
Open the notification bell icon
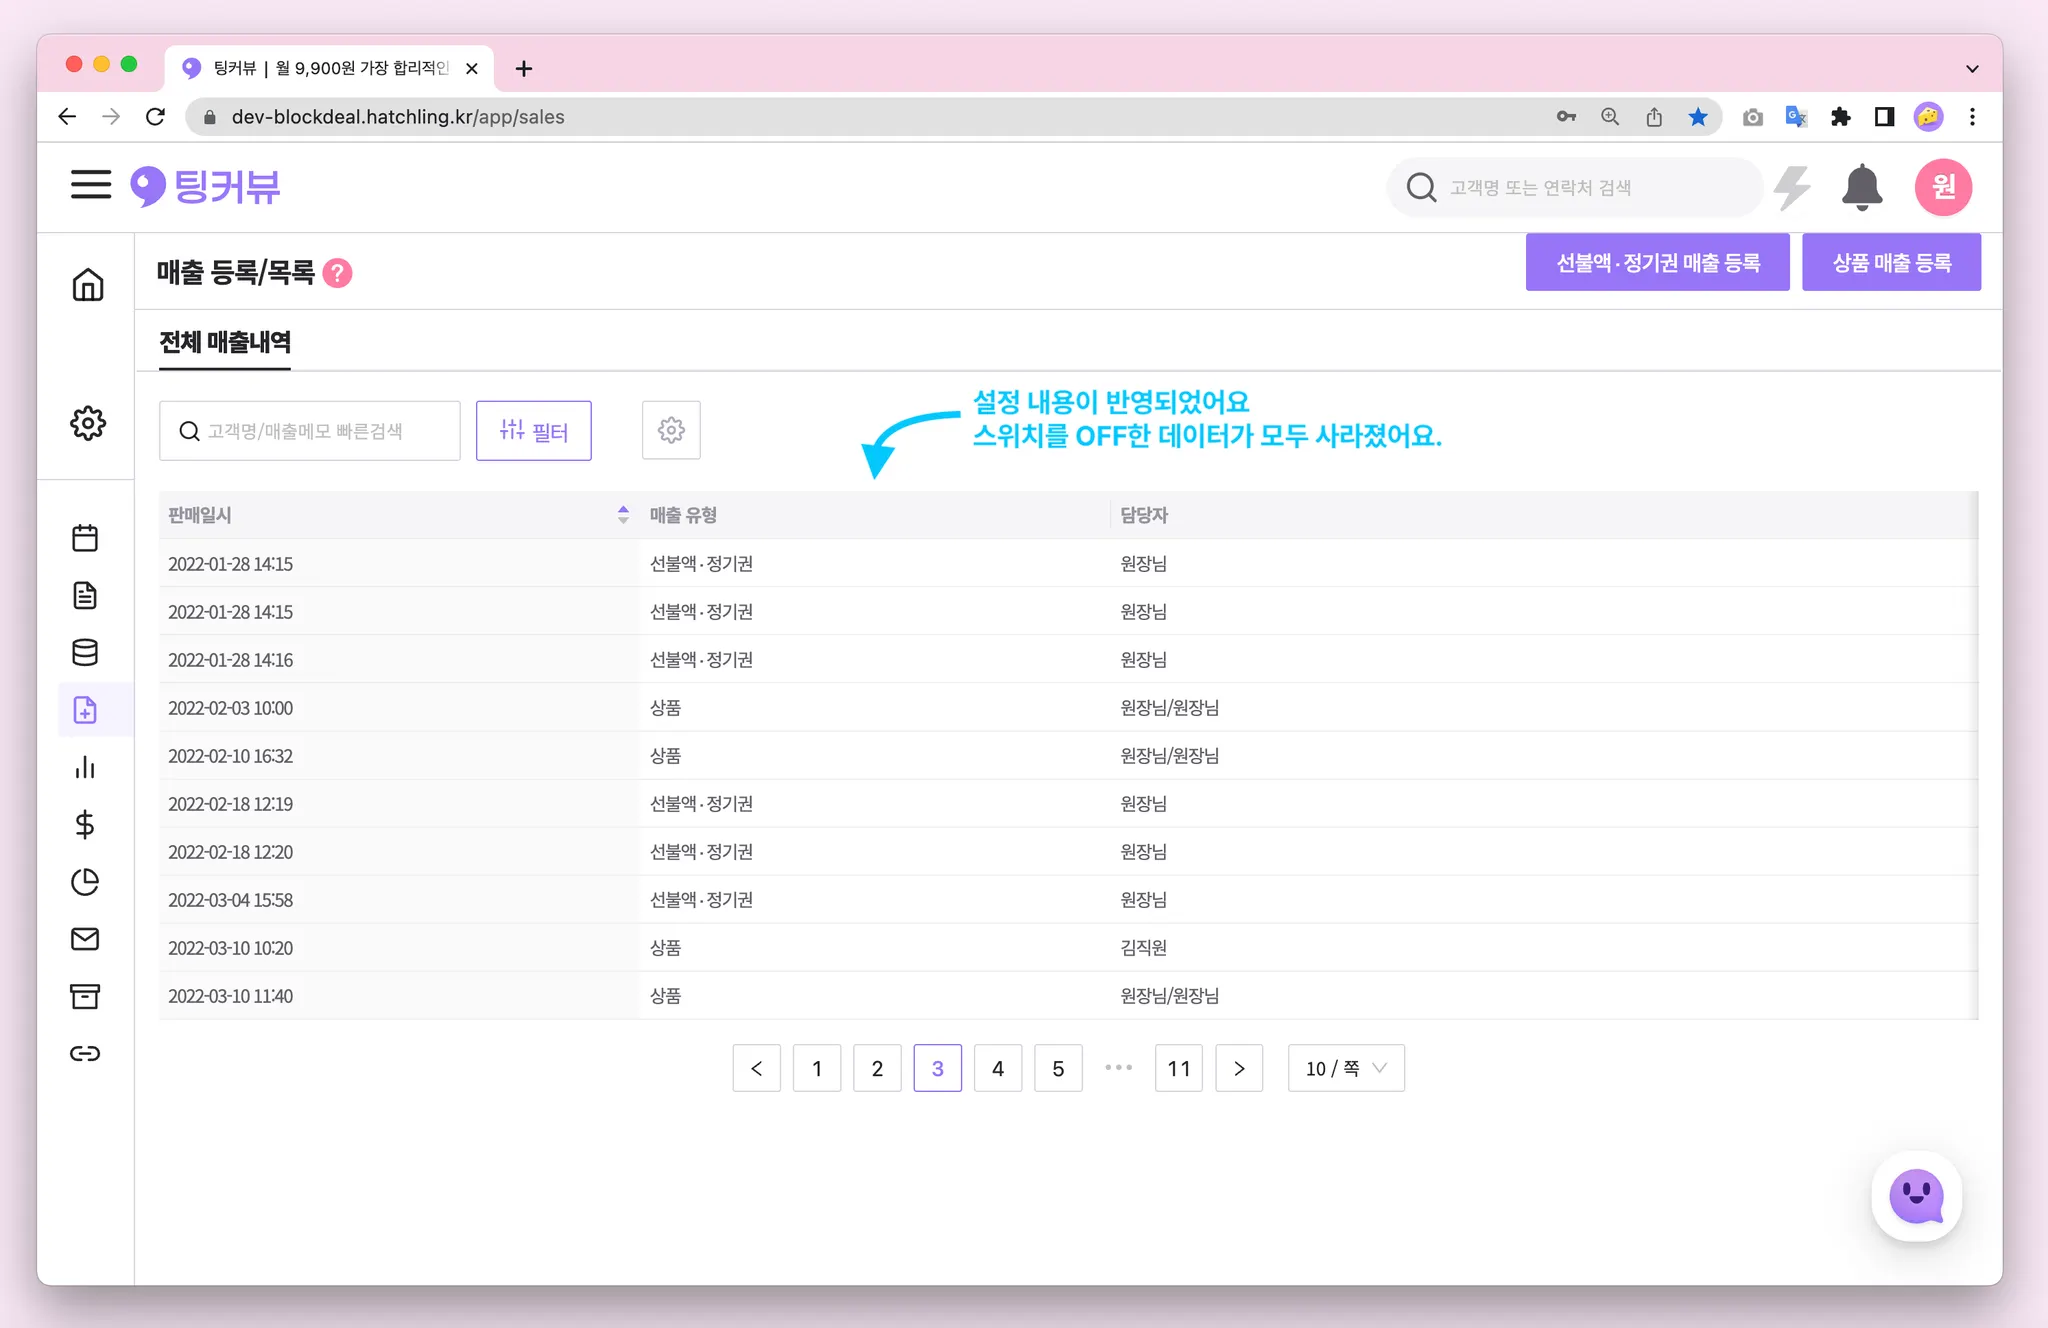coord(1861,187)
